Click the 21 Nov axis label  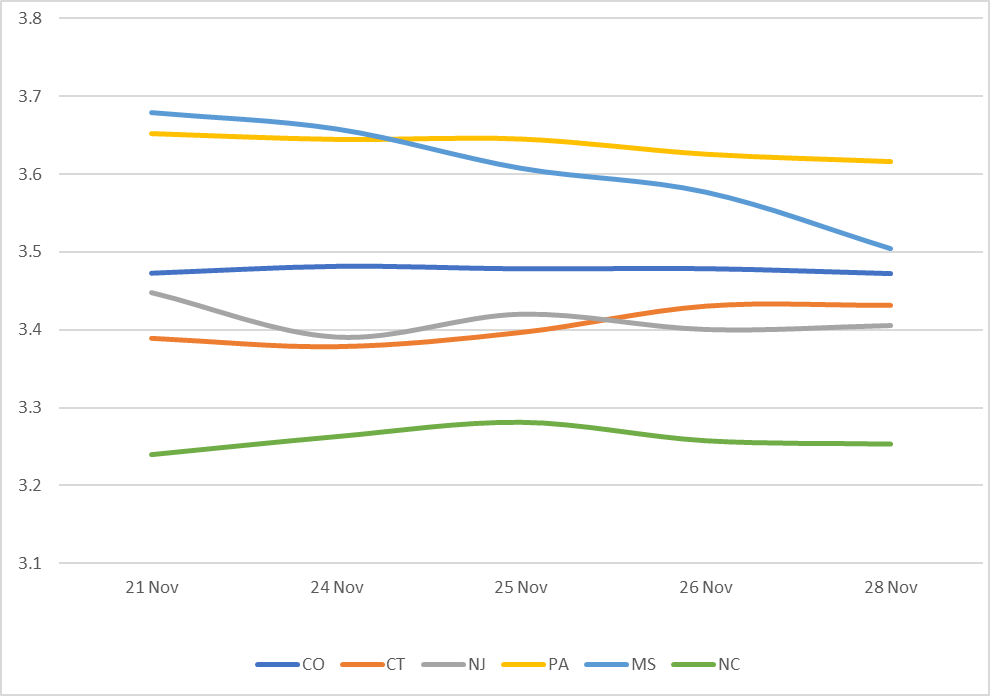tap(151, 587)
